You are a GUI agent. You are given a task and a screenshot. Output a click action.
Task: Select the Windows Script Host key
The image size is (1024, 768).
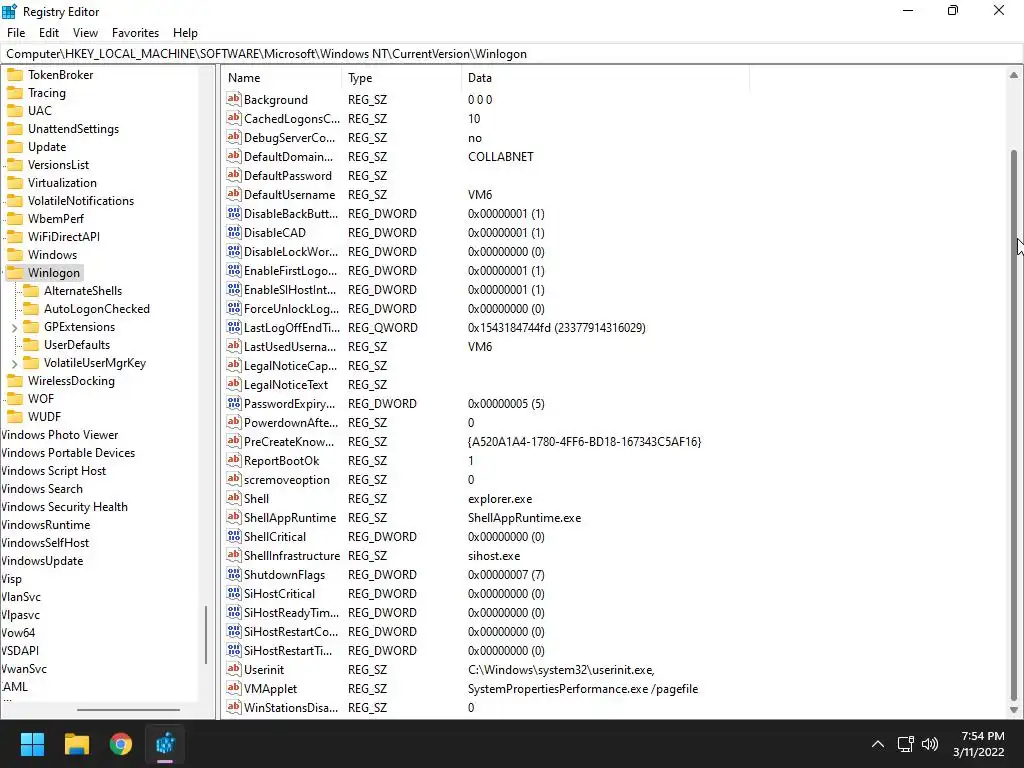coord(54,471)
